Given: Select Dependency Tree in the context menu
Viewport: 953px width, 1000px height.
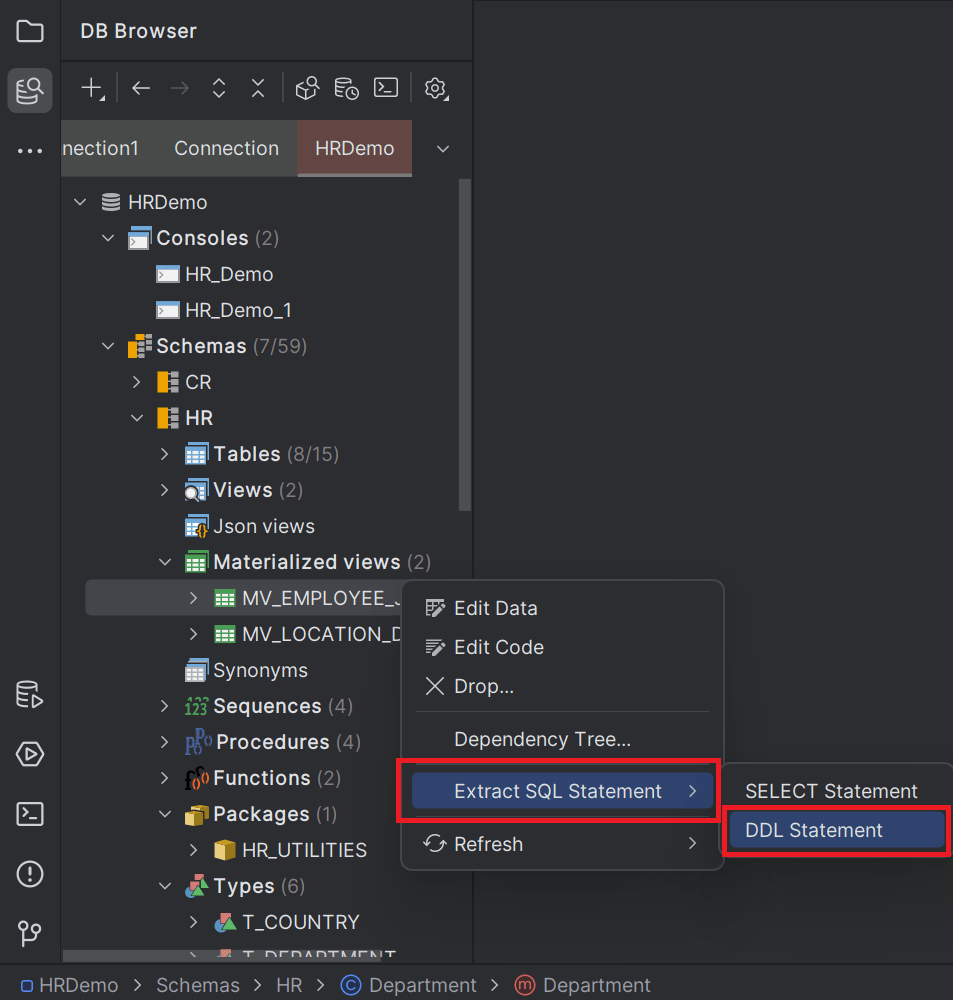Looking at the screenshot, I should click(x=544, y=739).
